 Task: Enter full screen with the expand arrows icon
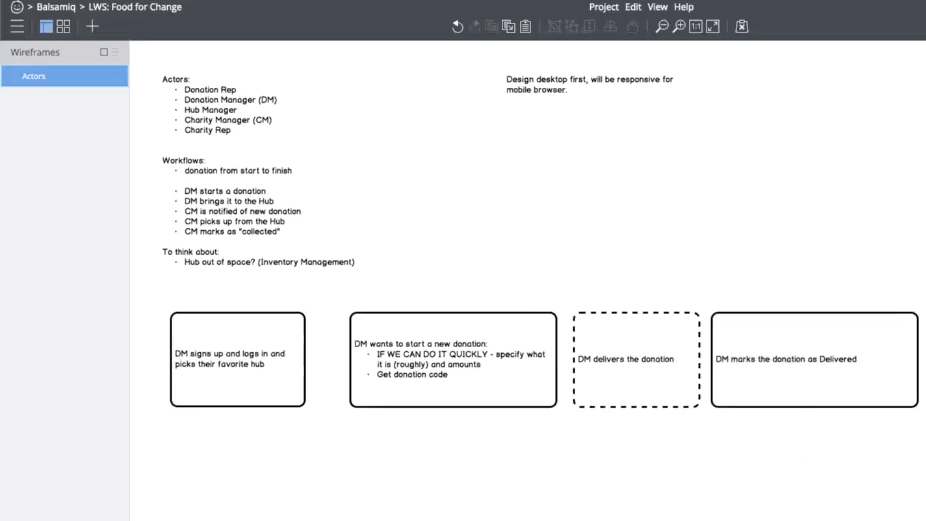[x=713, y=27]
